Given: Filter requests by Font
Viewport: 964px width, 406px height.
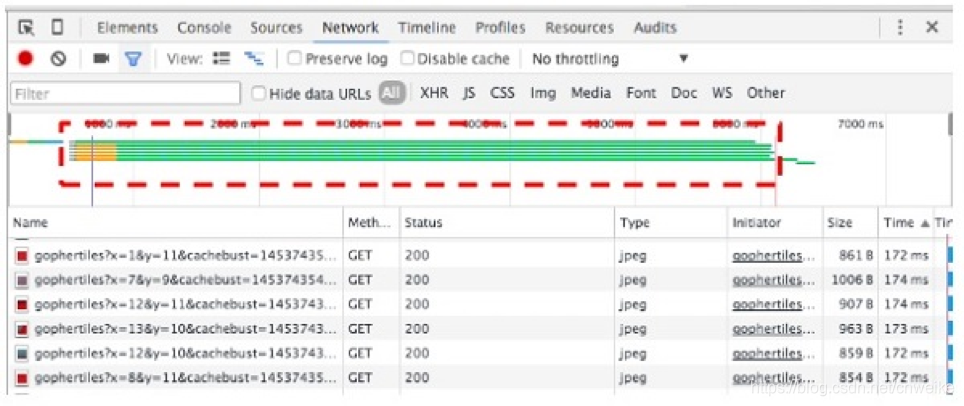Looking at the screenshot, I should click(x=641, y=93).
